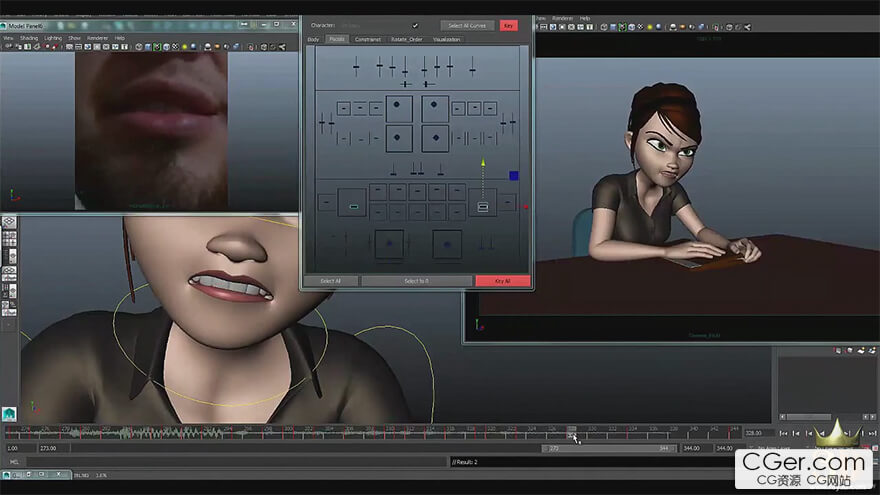
Task: Switch to the Body tab
Action: (313, 39)
